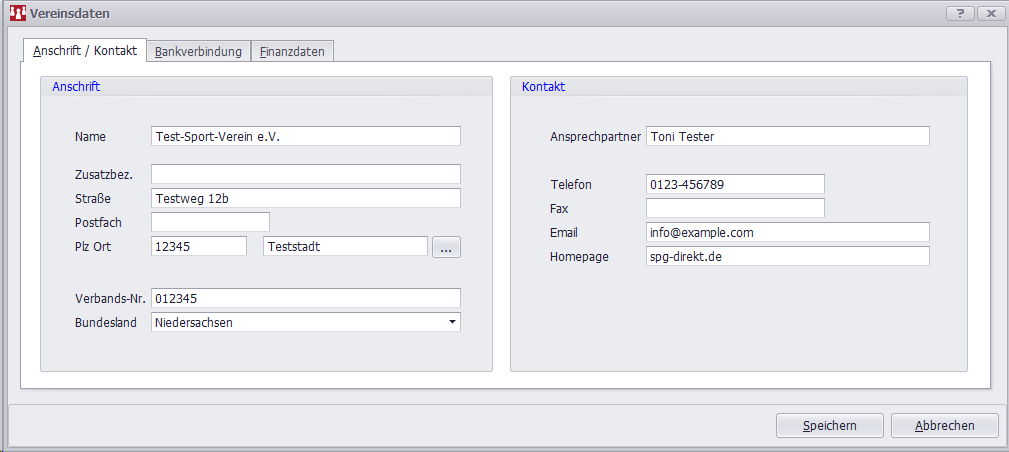Expand the Bundesland dropdown
The width and height of the screenshot is (1009, 452).
pyautogui.click(x=452, y=322)
